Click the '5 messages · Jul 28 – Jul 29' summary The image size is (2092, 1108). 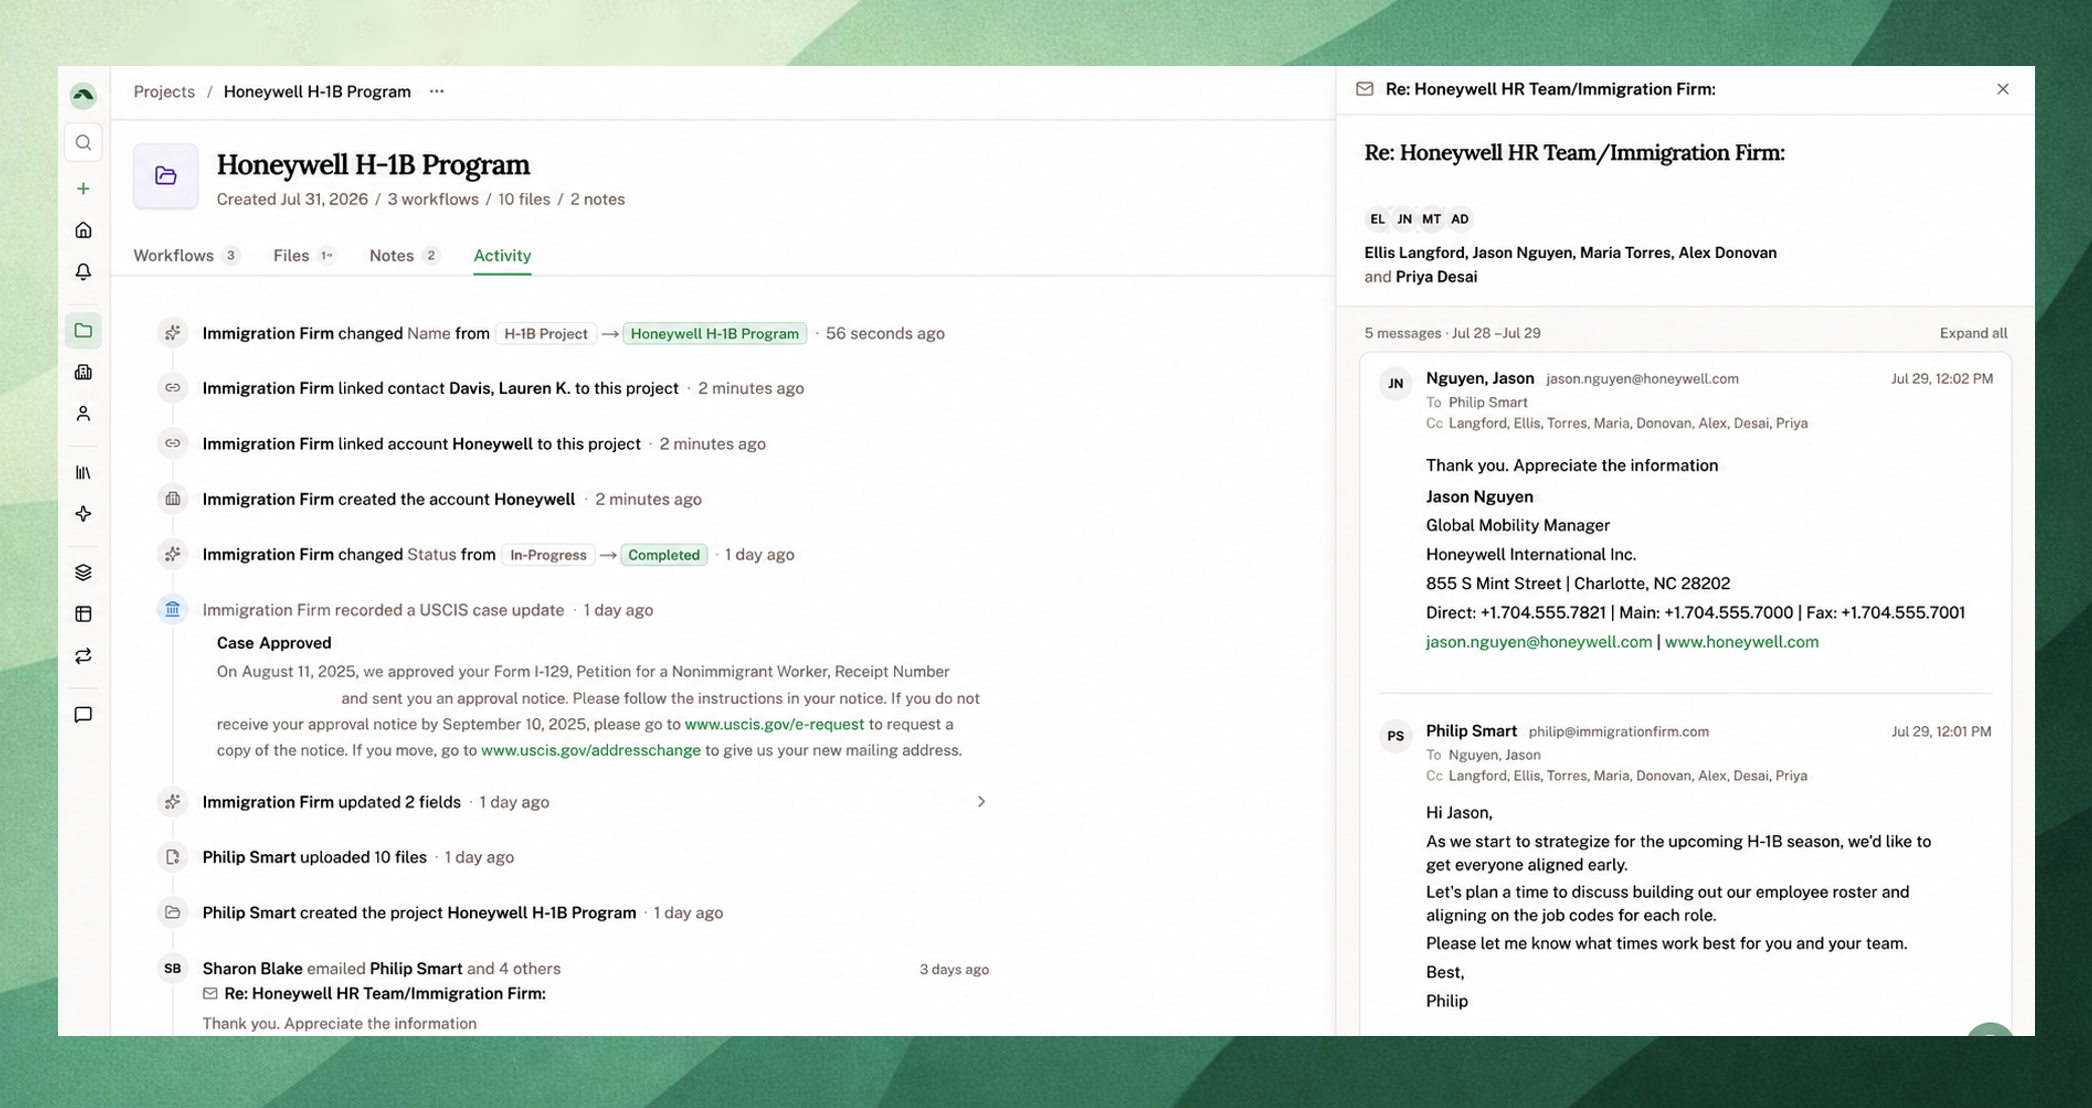[x=1452, y=333]
